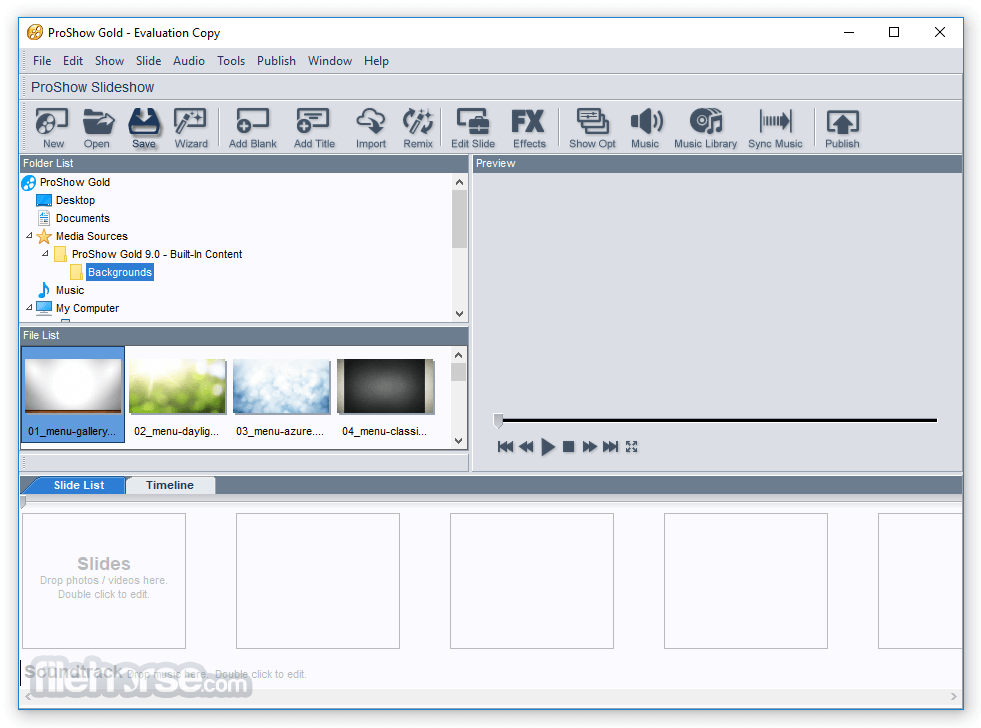The width and height of the screenshot is (981, 728).
Task: Stop the preview playback
Action: [569, 447]
